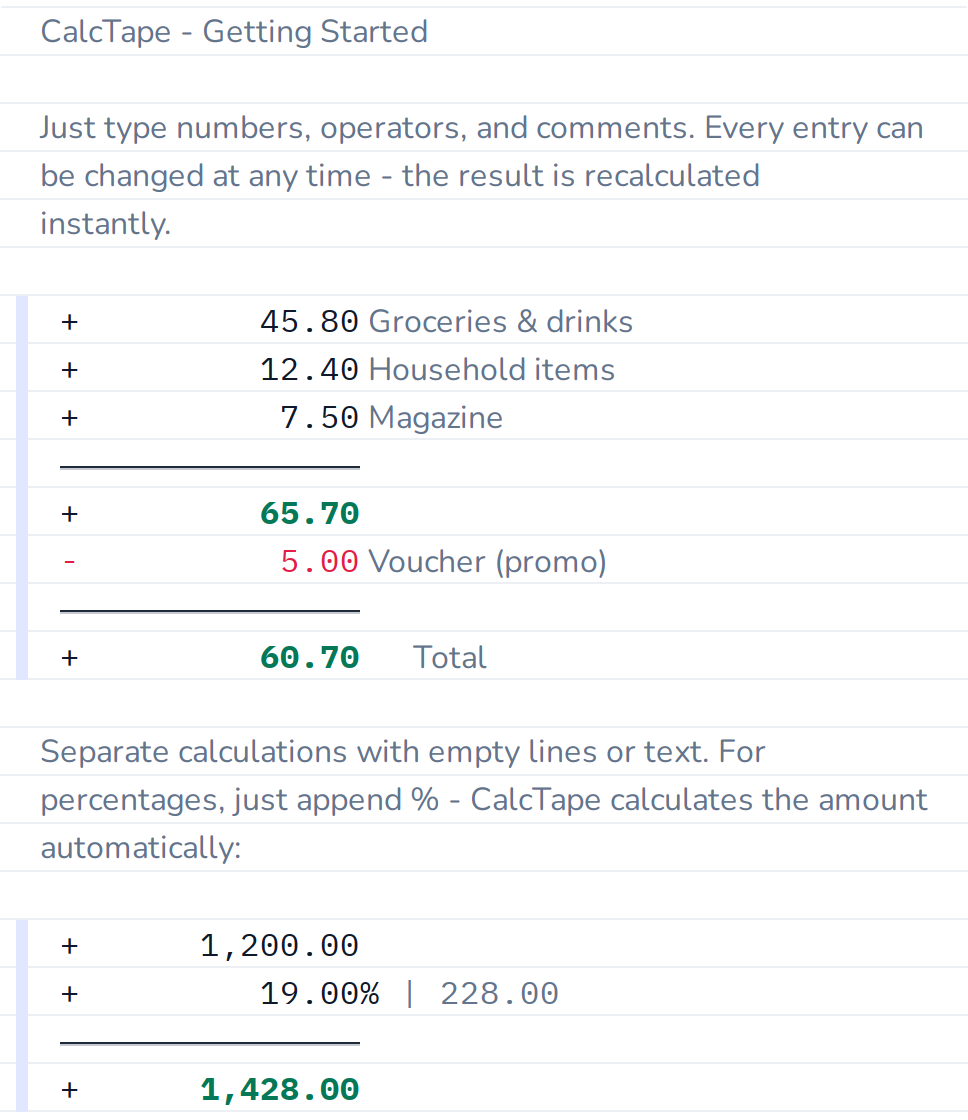Select the green 1,428.00 result
The height and width of the screenshot is (1120, 968).
[279, 1089]
